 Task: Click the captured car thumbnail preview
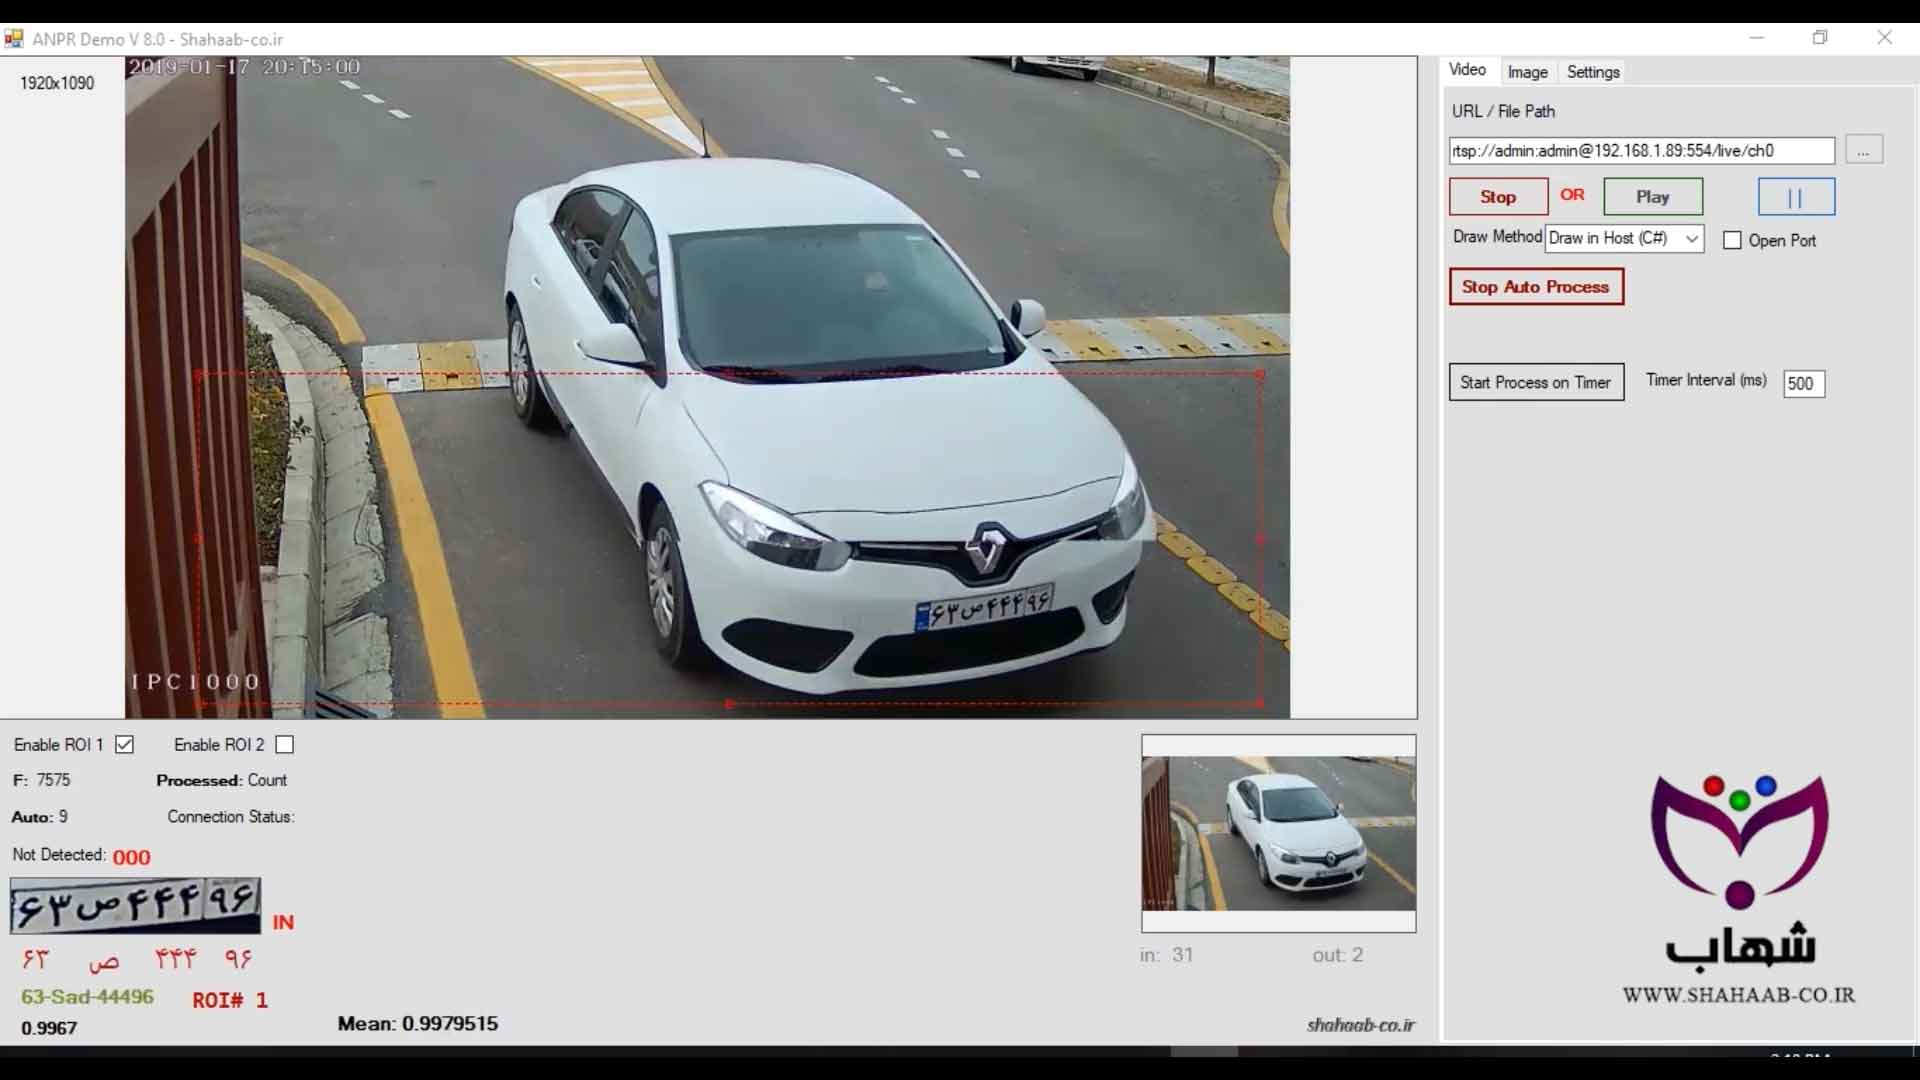click(1279, 833)
